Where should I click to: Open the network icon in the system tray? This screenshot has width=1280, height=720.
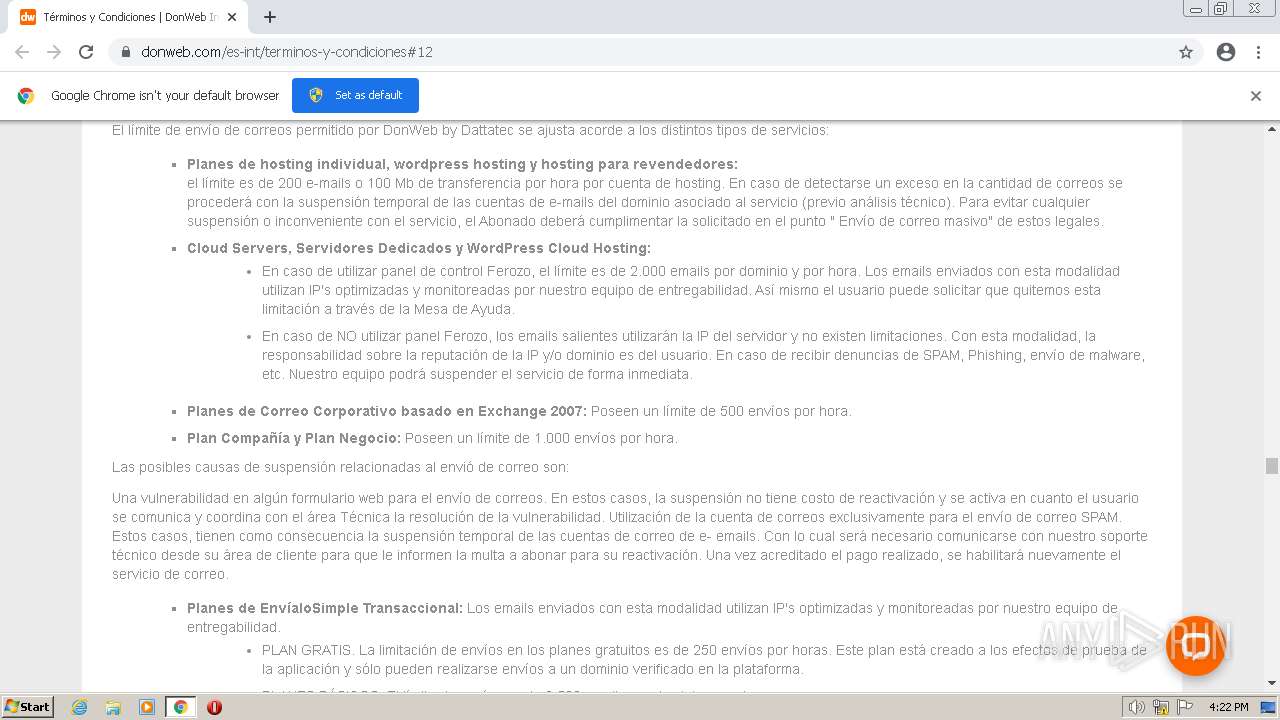1161,707
